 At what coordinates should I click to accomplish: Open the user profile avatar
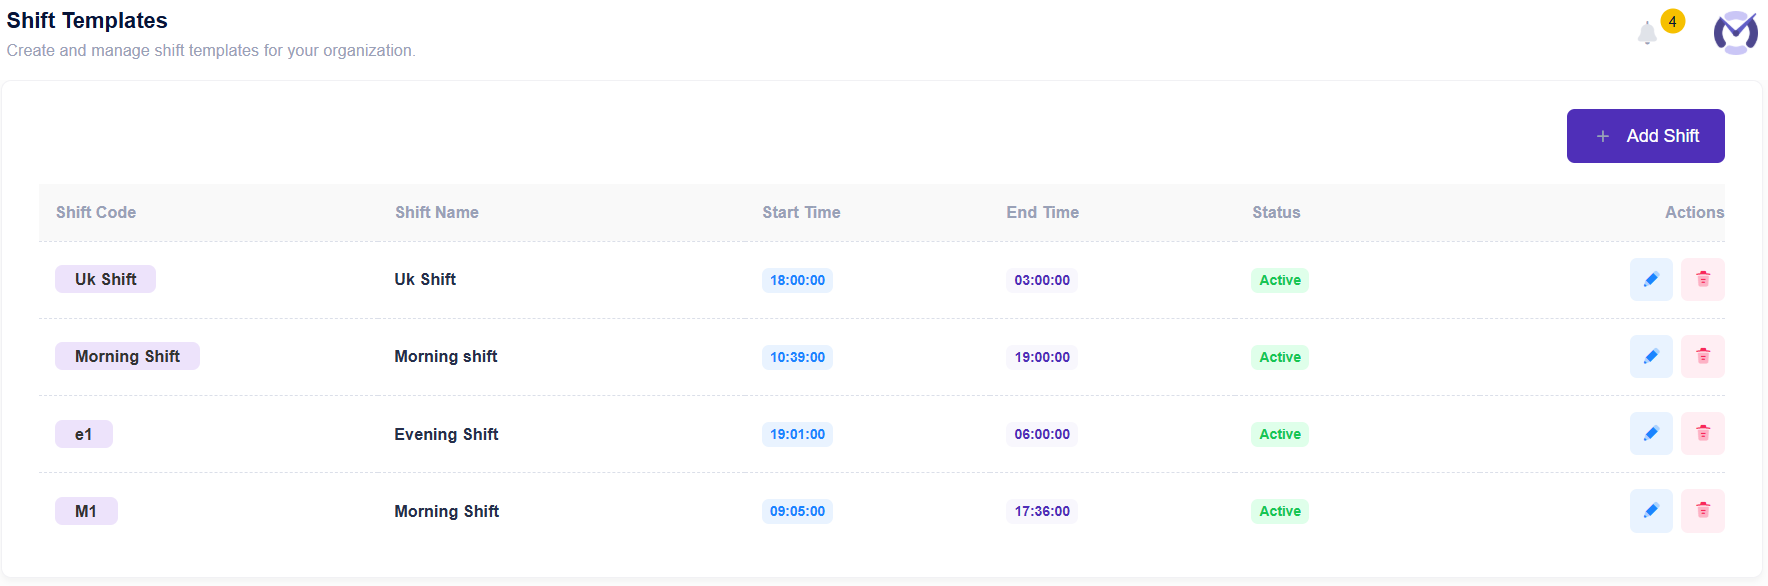(x=1736, y=33)
